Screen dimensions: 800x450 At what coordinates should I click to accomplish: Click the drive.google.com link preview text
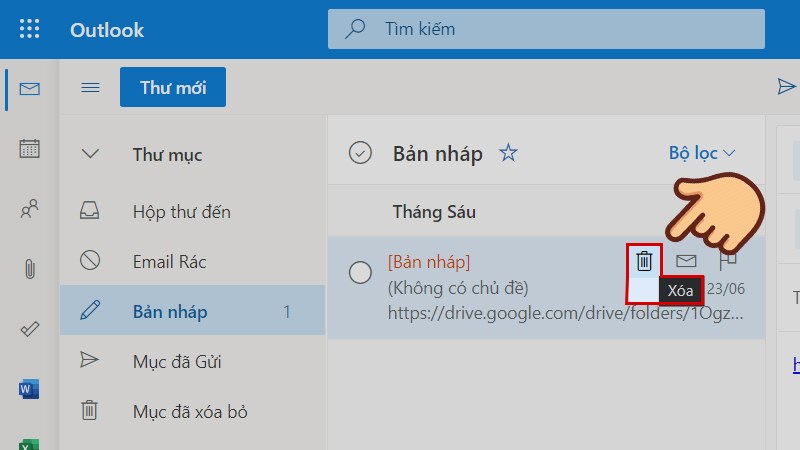565,313
